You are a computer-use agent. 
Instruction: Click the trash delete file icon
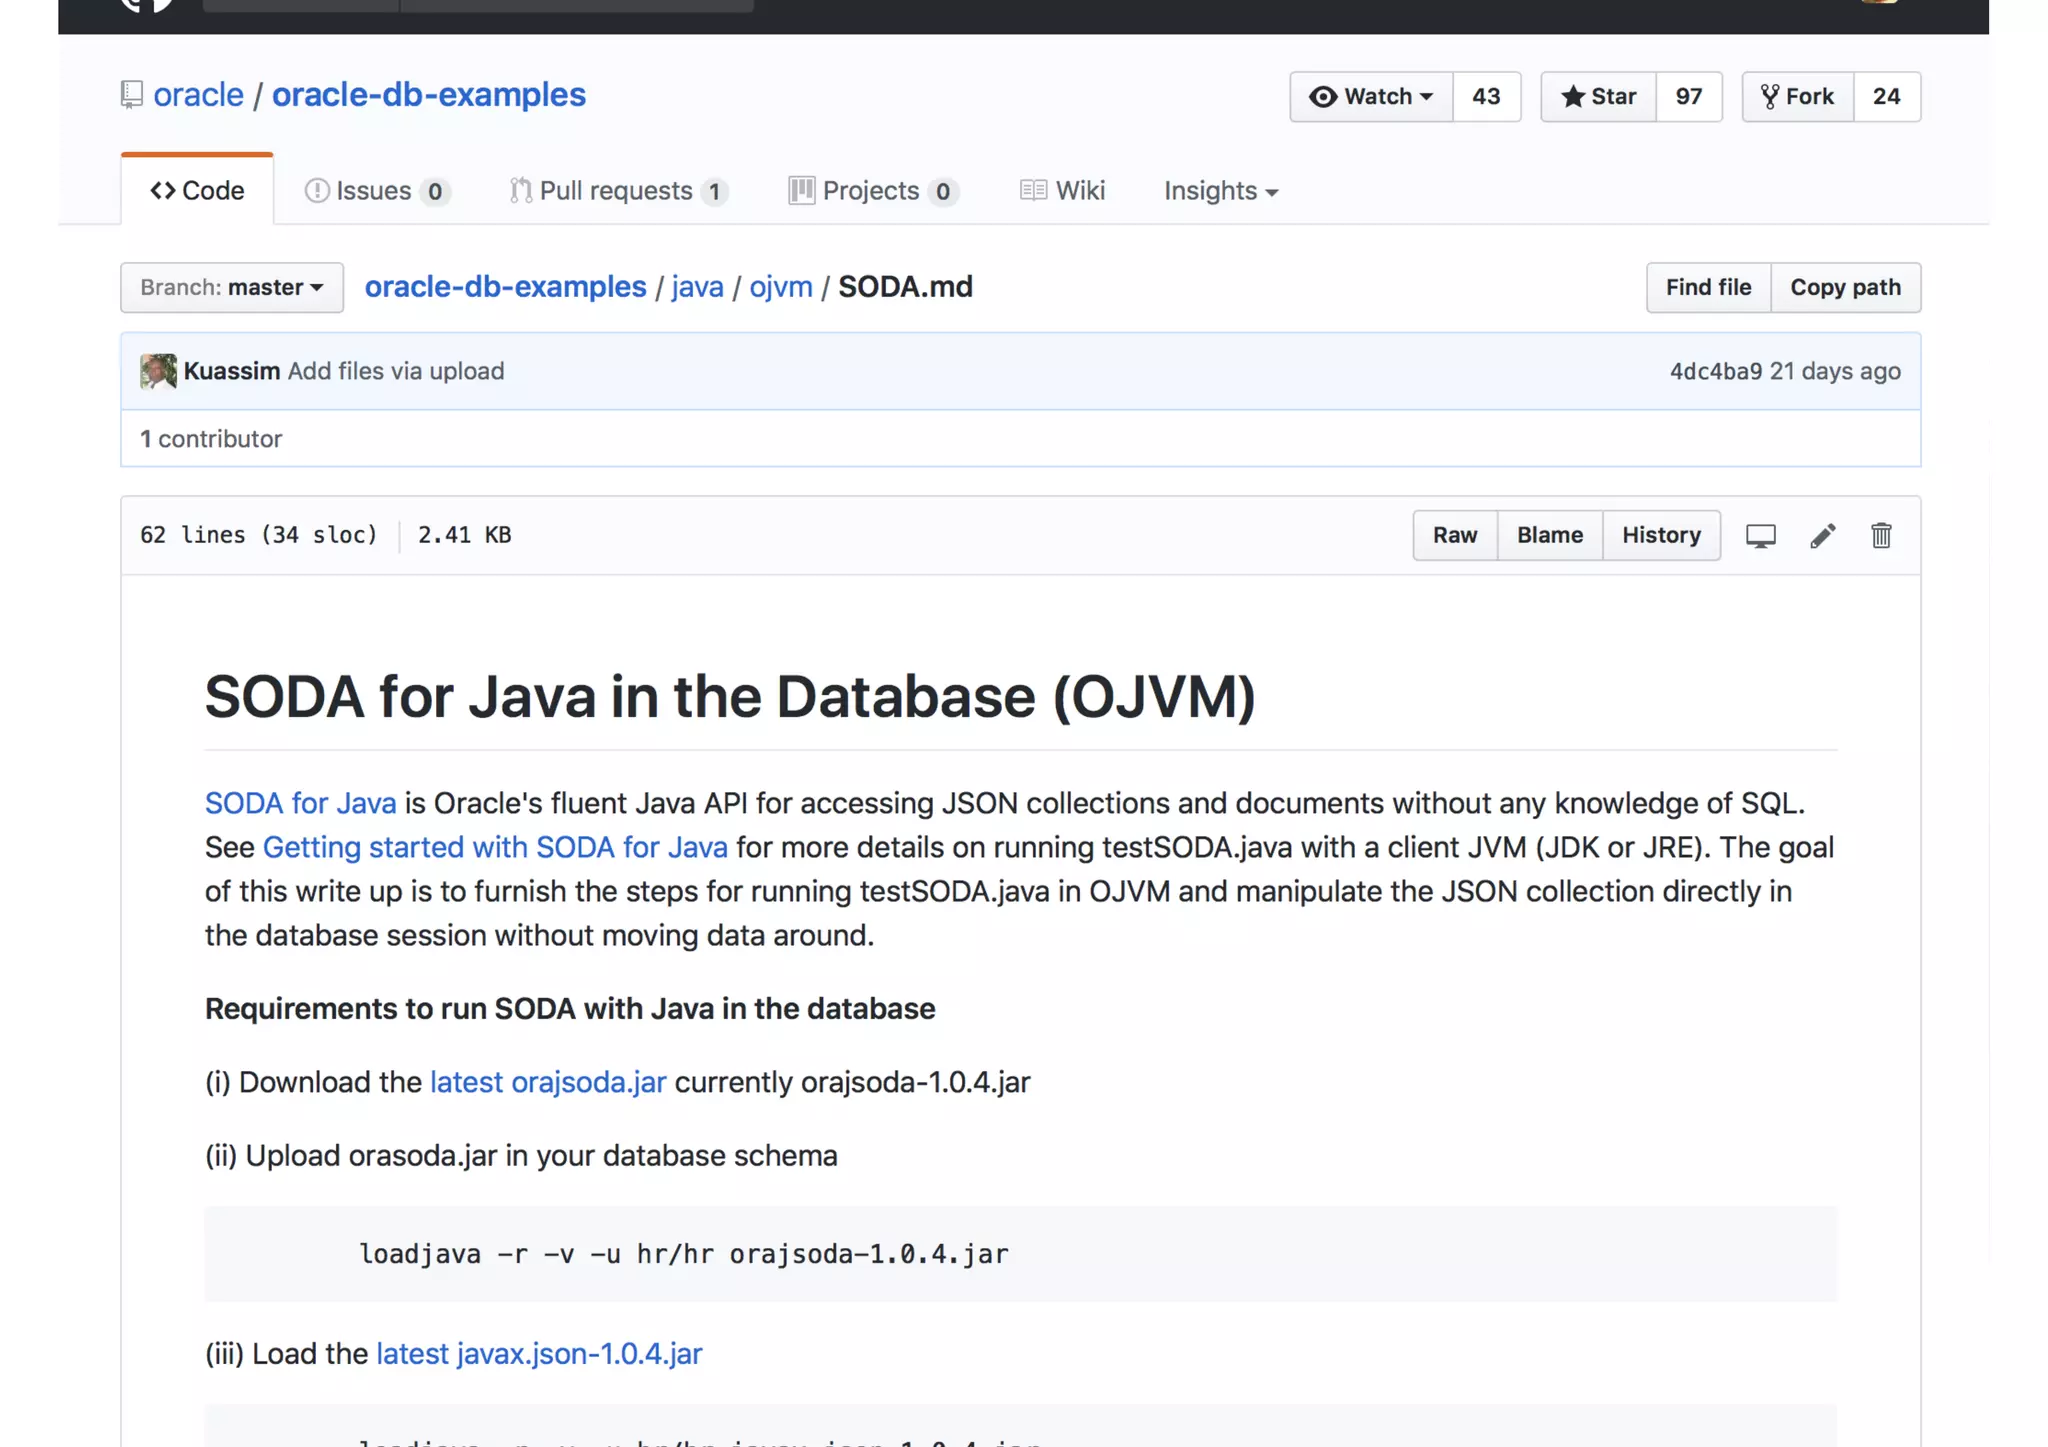[1881, 536]
